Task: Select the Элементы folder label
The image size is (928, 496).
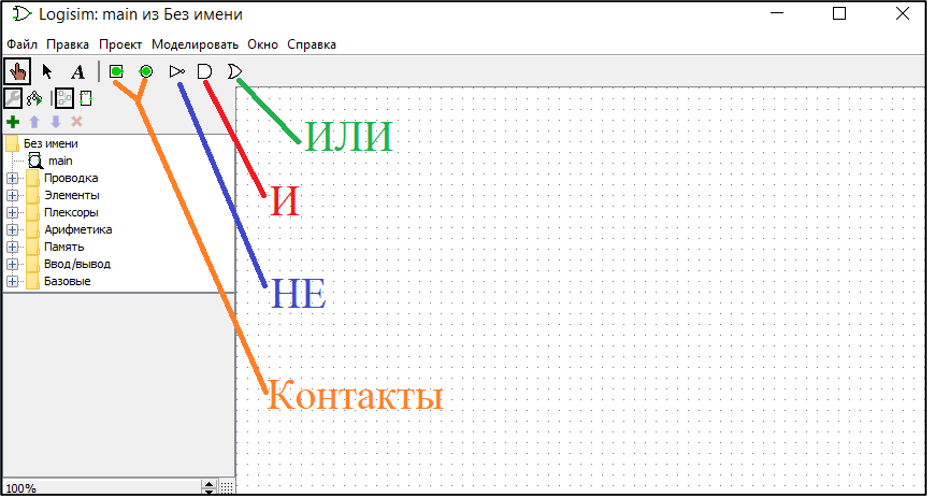Action: click(72, 195)
